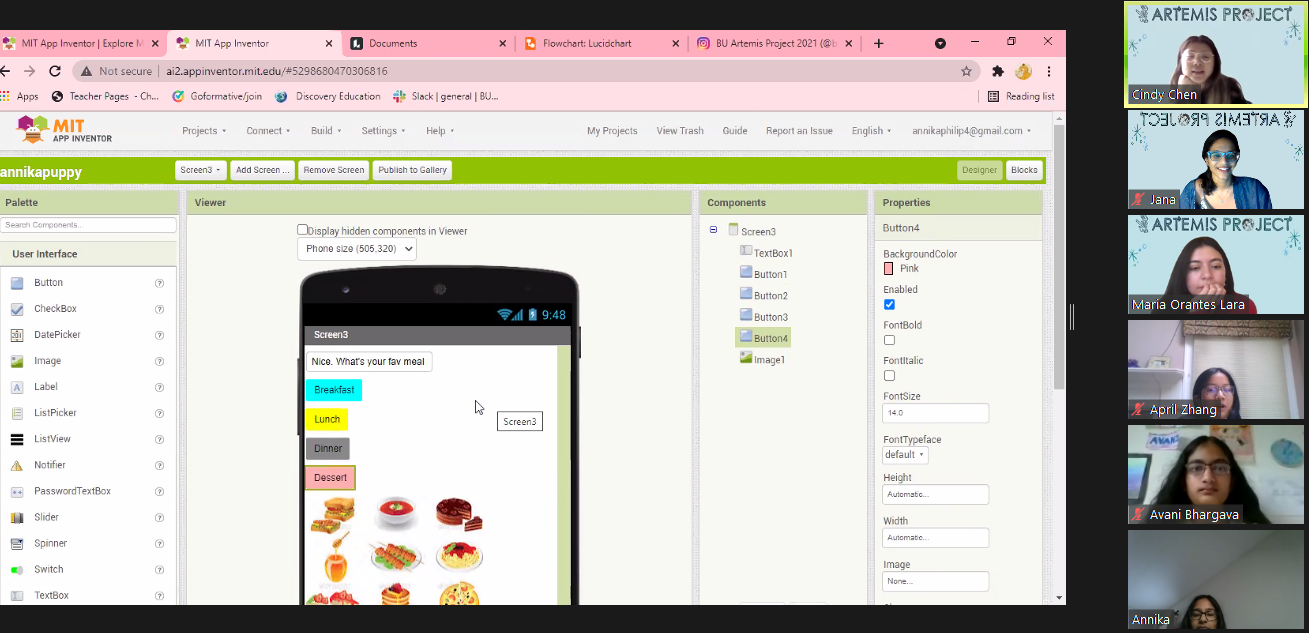
Task: Open the Build menu
Action: tap(325, 131)
